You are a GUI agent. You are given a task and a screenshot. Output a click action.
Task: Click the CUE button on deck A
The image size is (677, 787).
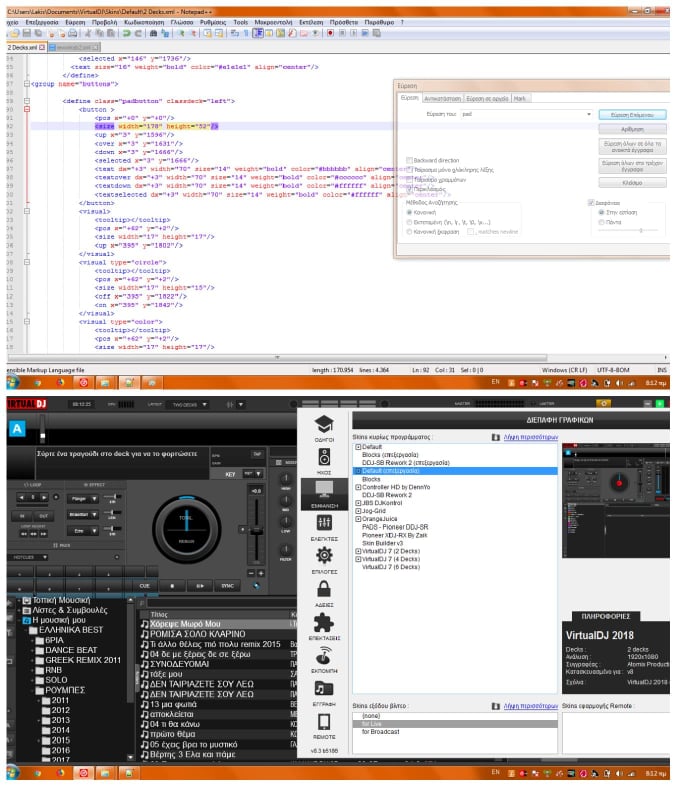point(145,586)
